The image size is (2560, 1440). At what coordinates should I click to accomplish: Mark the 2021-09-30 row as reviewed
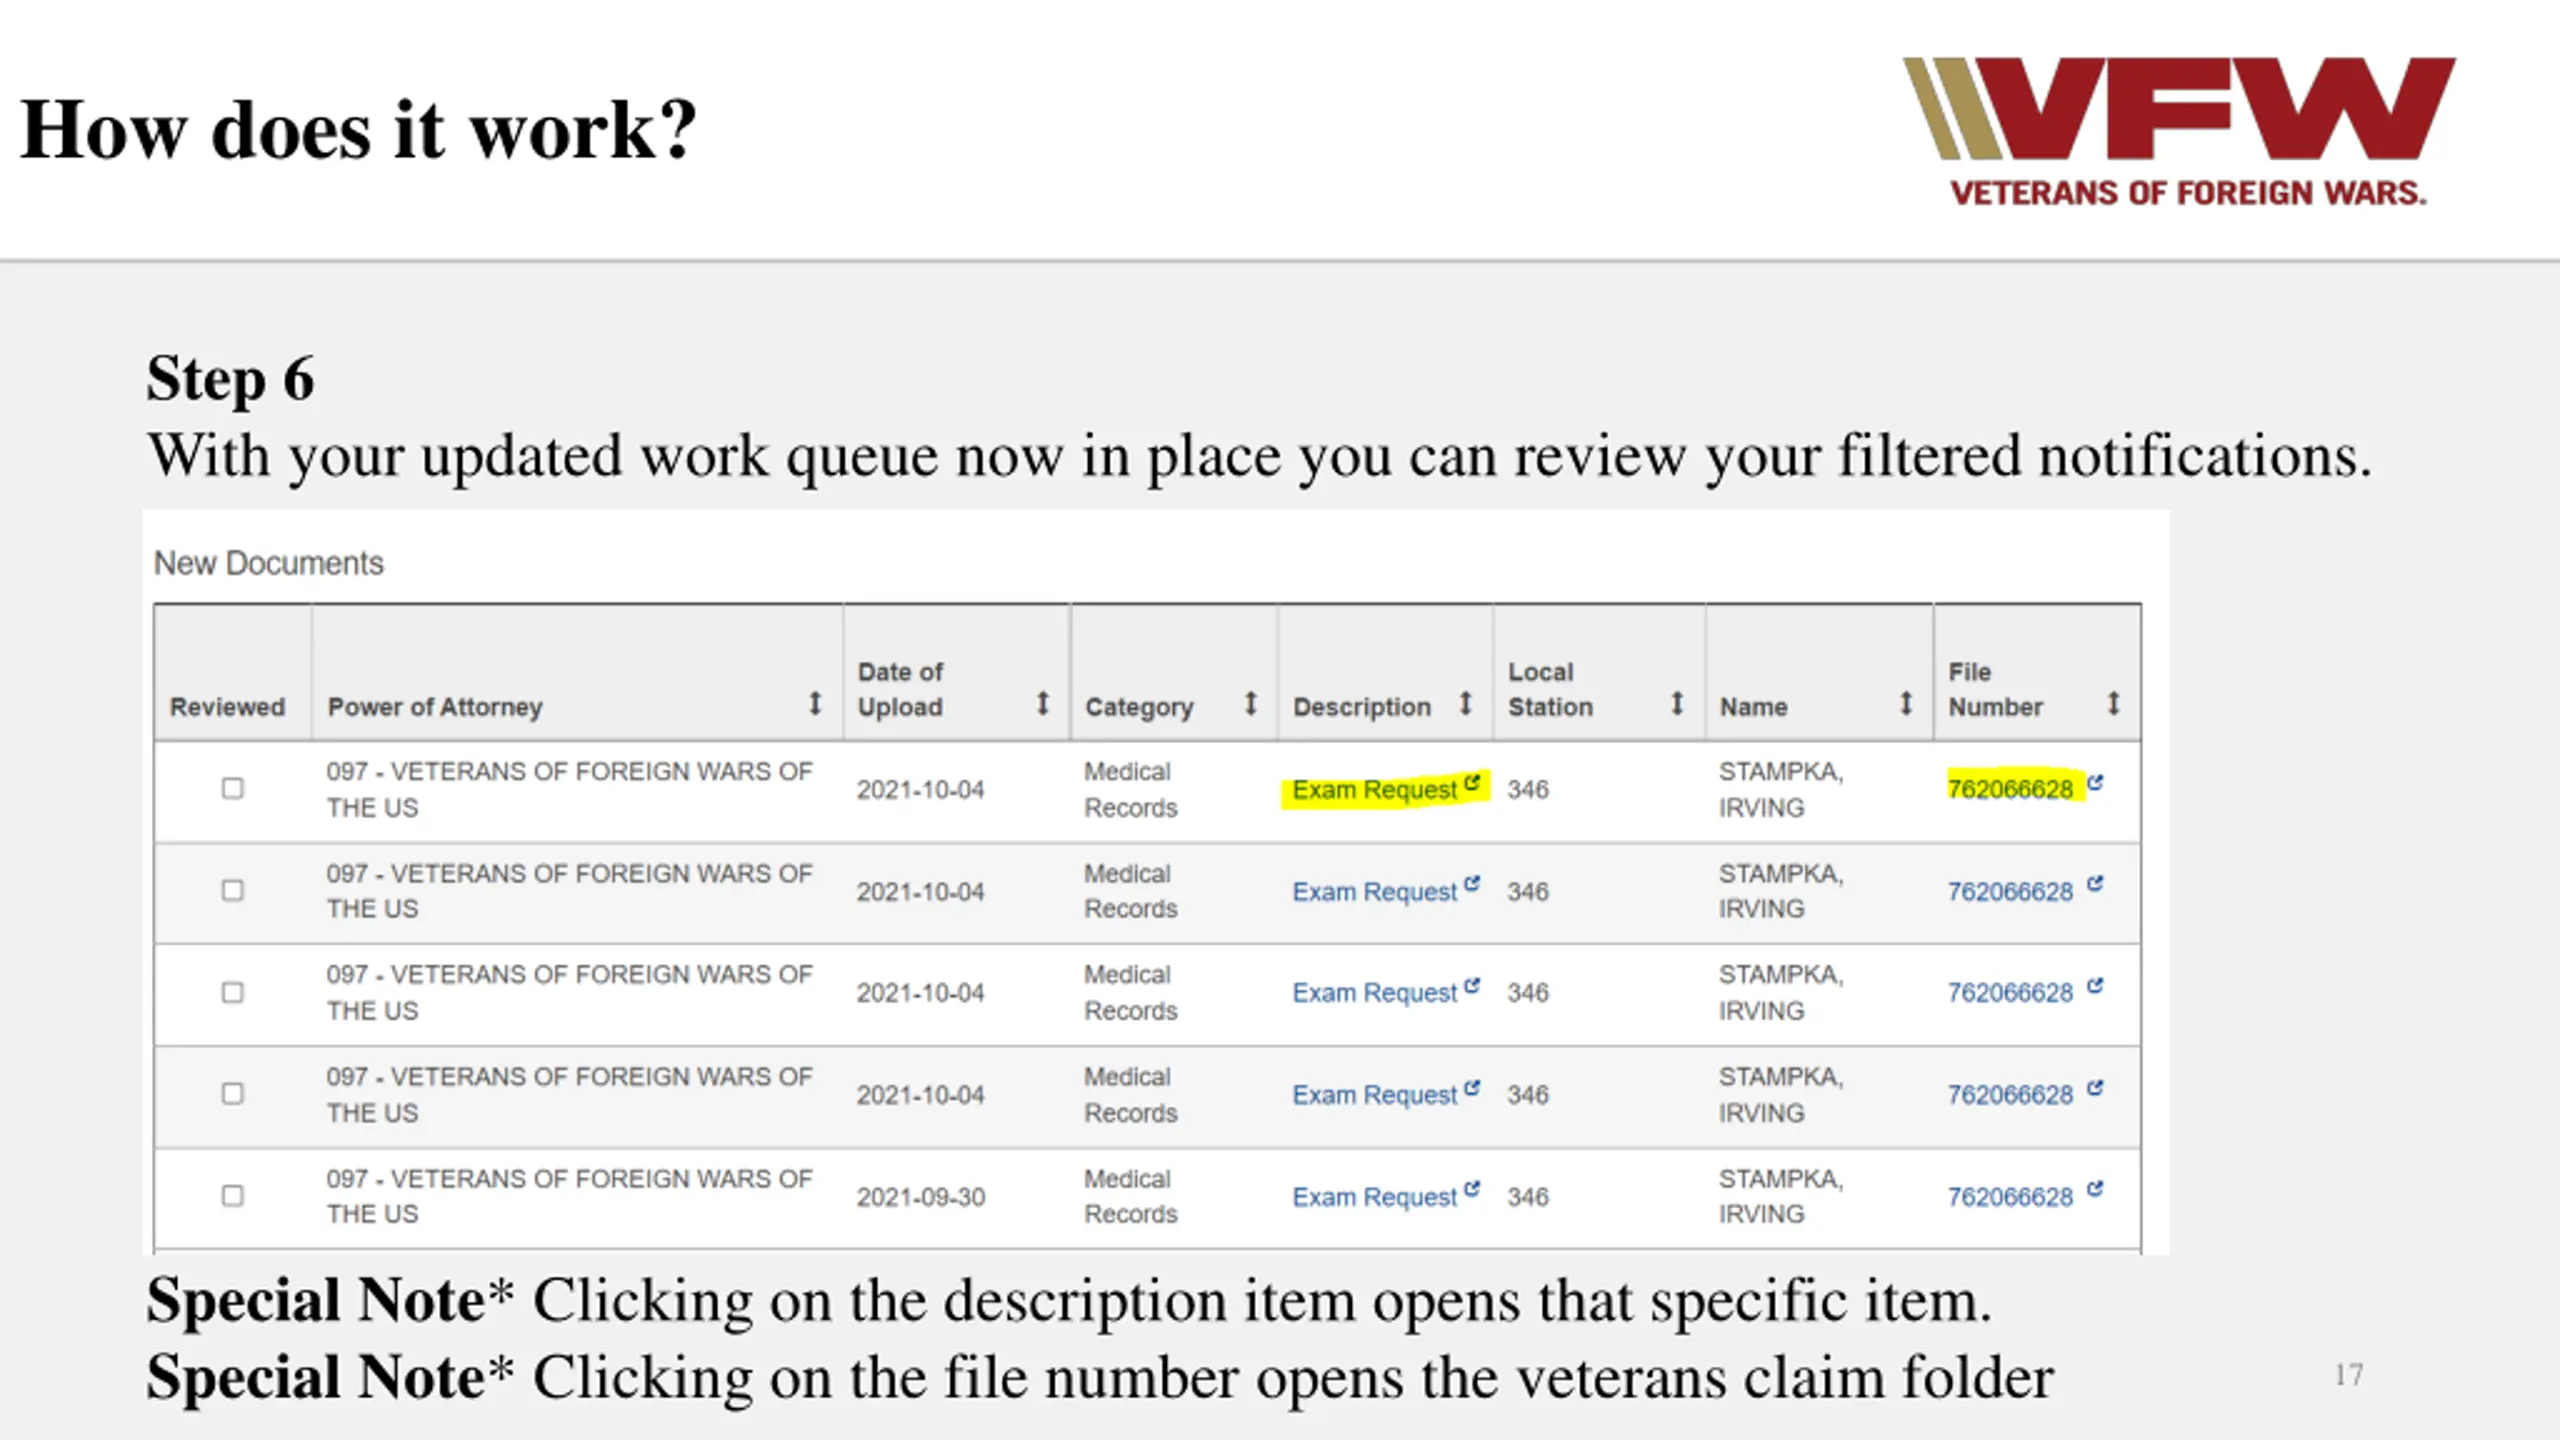coord(232,1196)
